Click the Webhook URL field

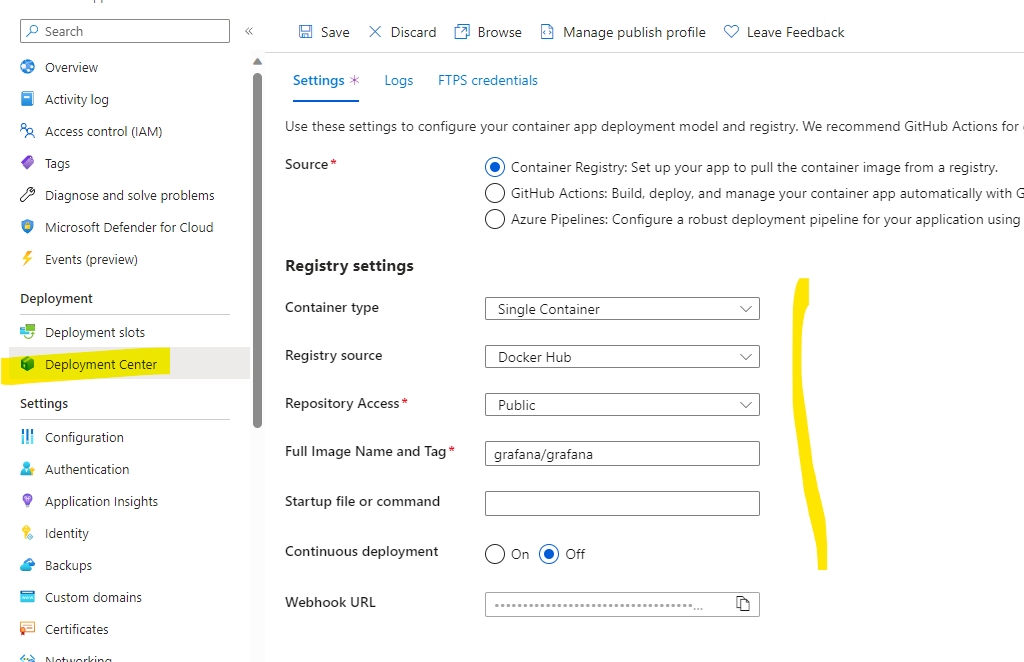(622, 604)
